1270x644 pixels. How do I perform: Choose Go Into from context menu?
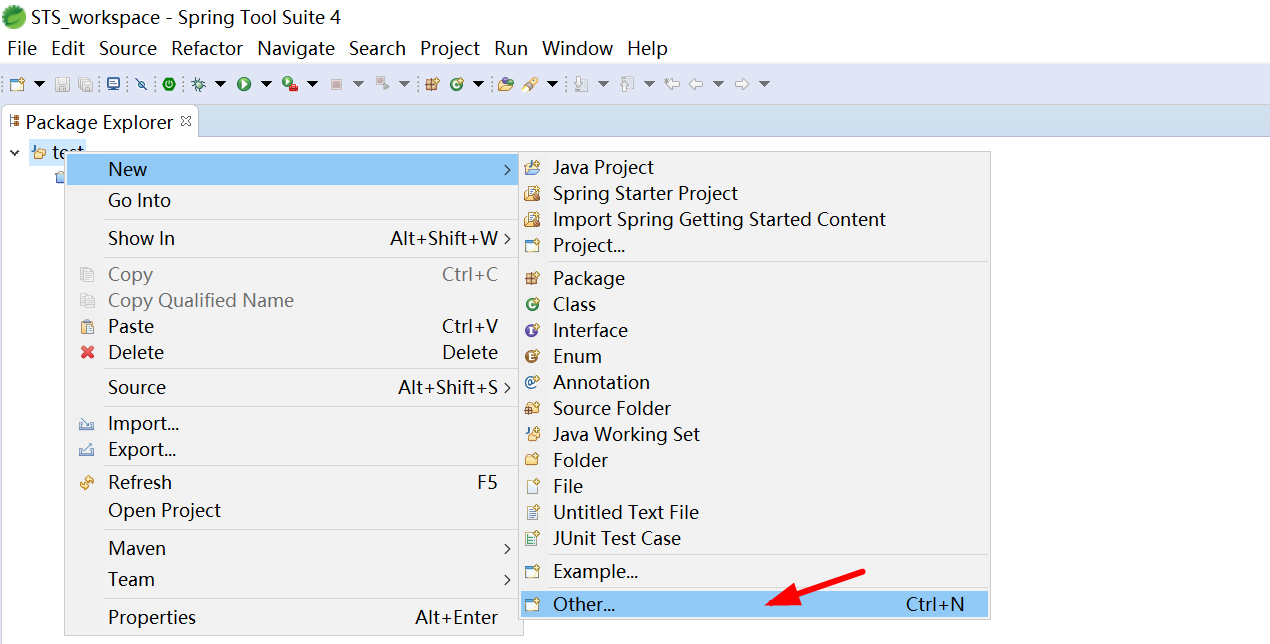[291, 200]
